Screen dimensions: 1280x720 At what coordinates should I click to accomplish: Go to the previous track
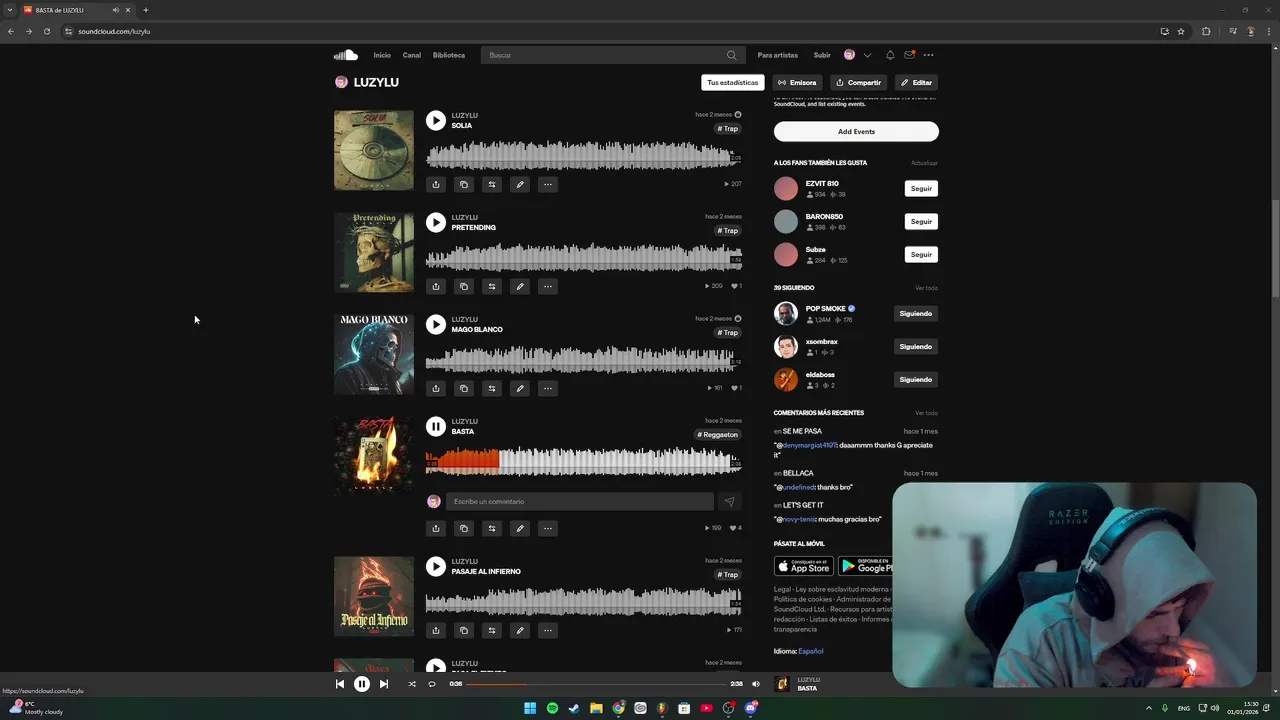(x=340, y=684)
